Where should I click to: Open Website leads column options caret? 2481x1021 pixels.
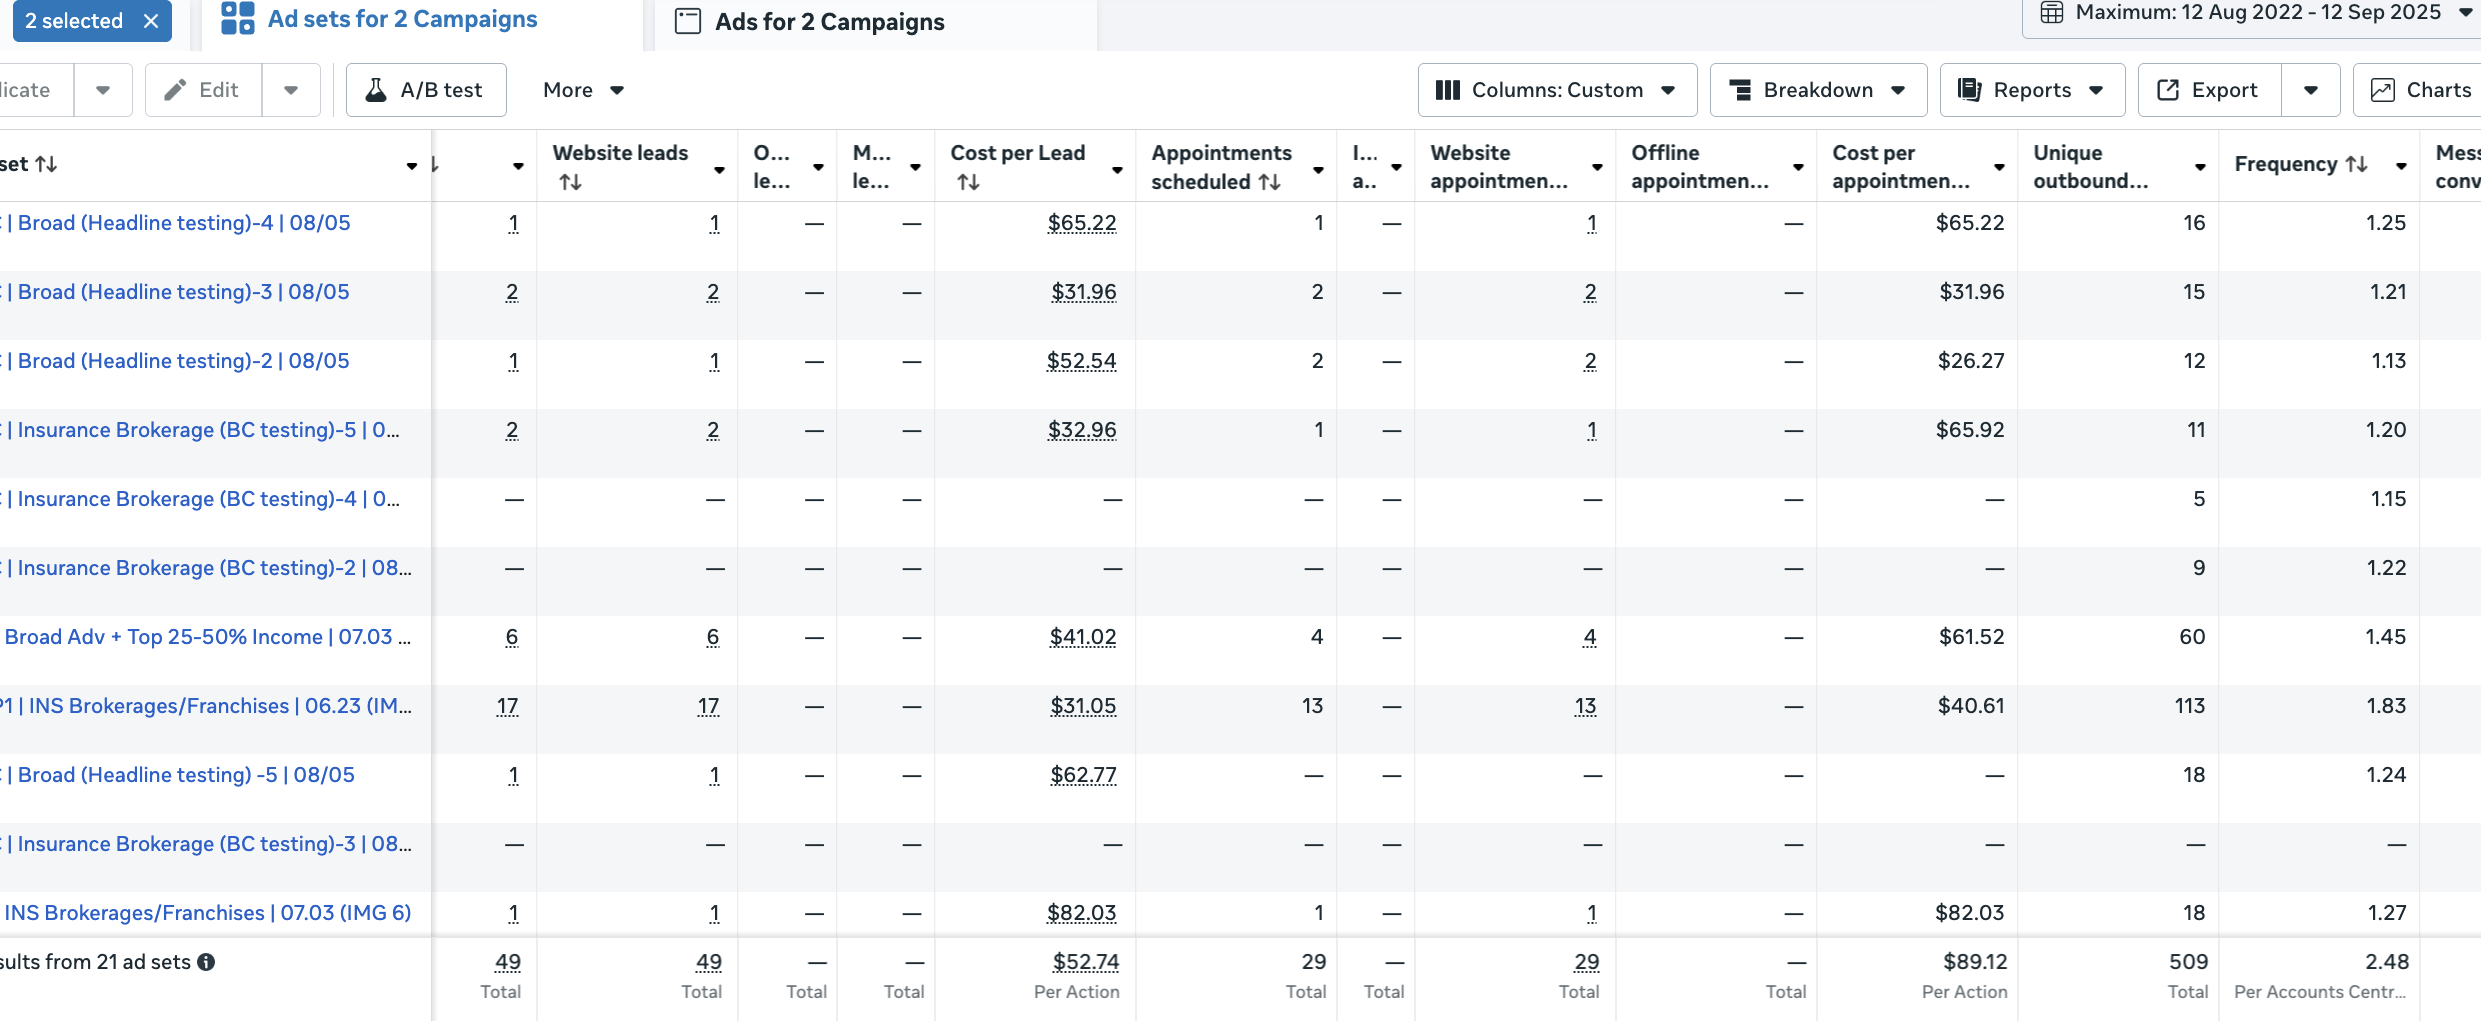719,170
